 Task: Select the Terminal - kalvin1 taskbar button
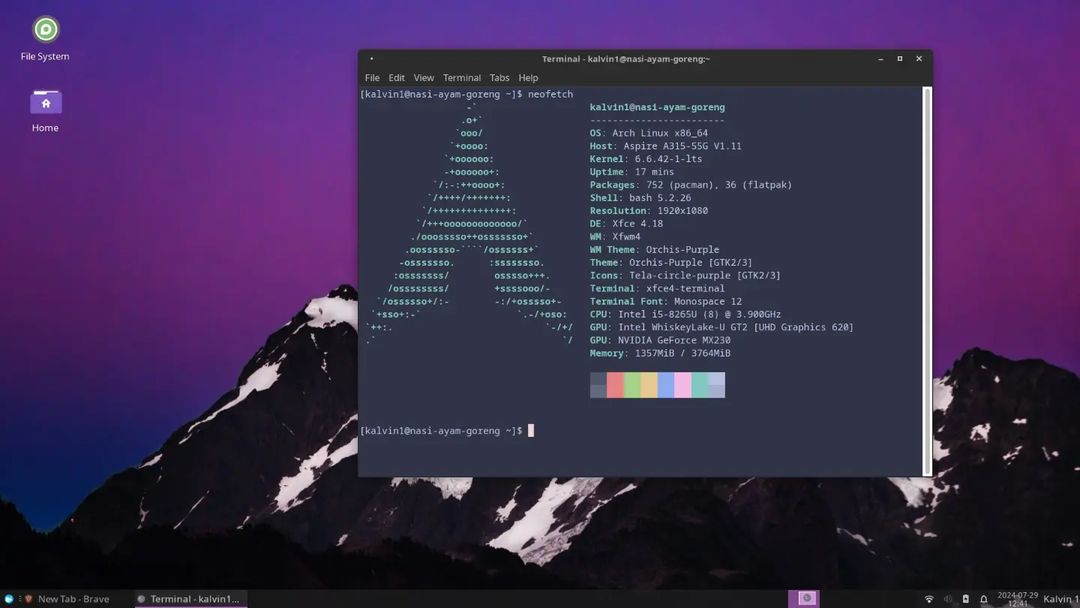[190, 599]
